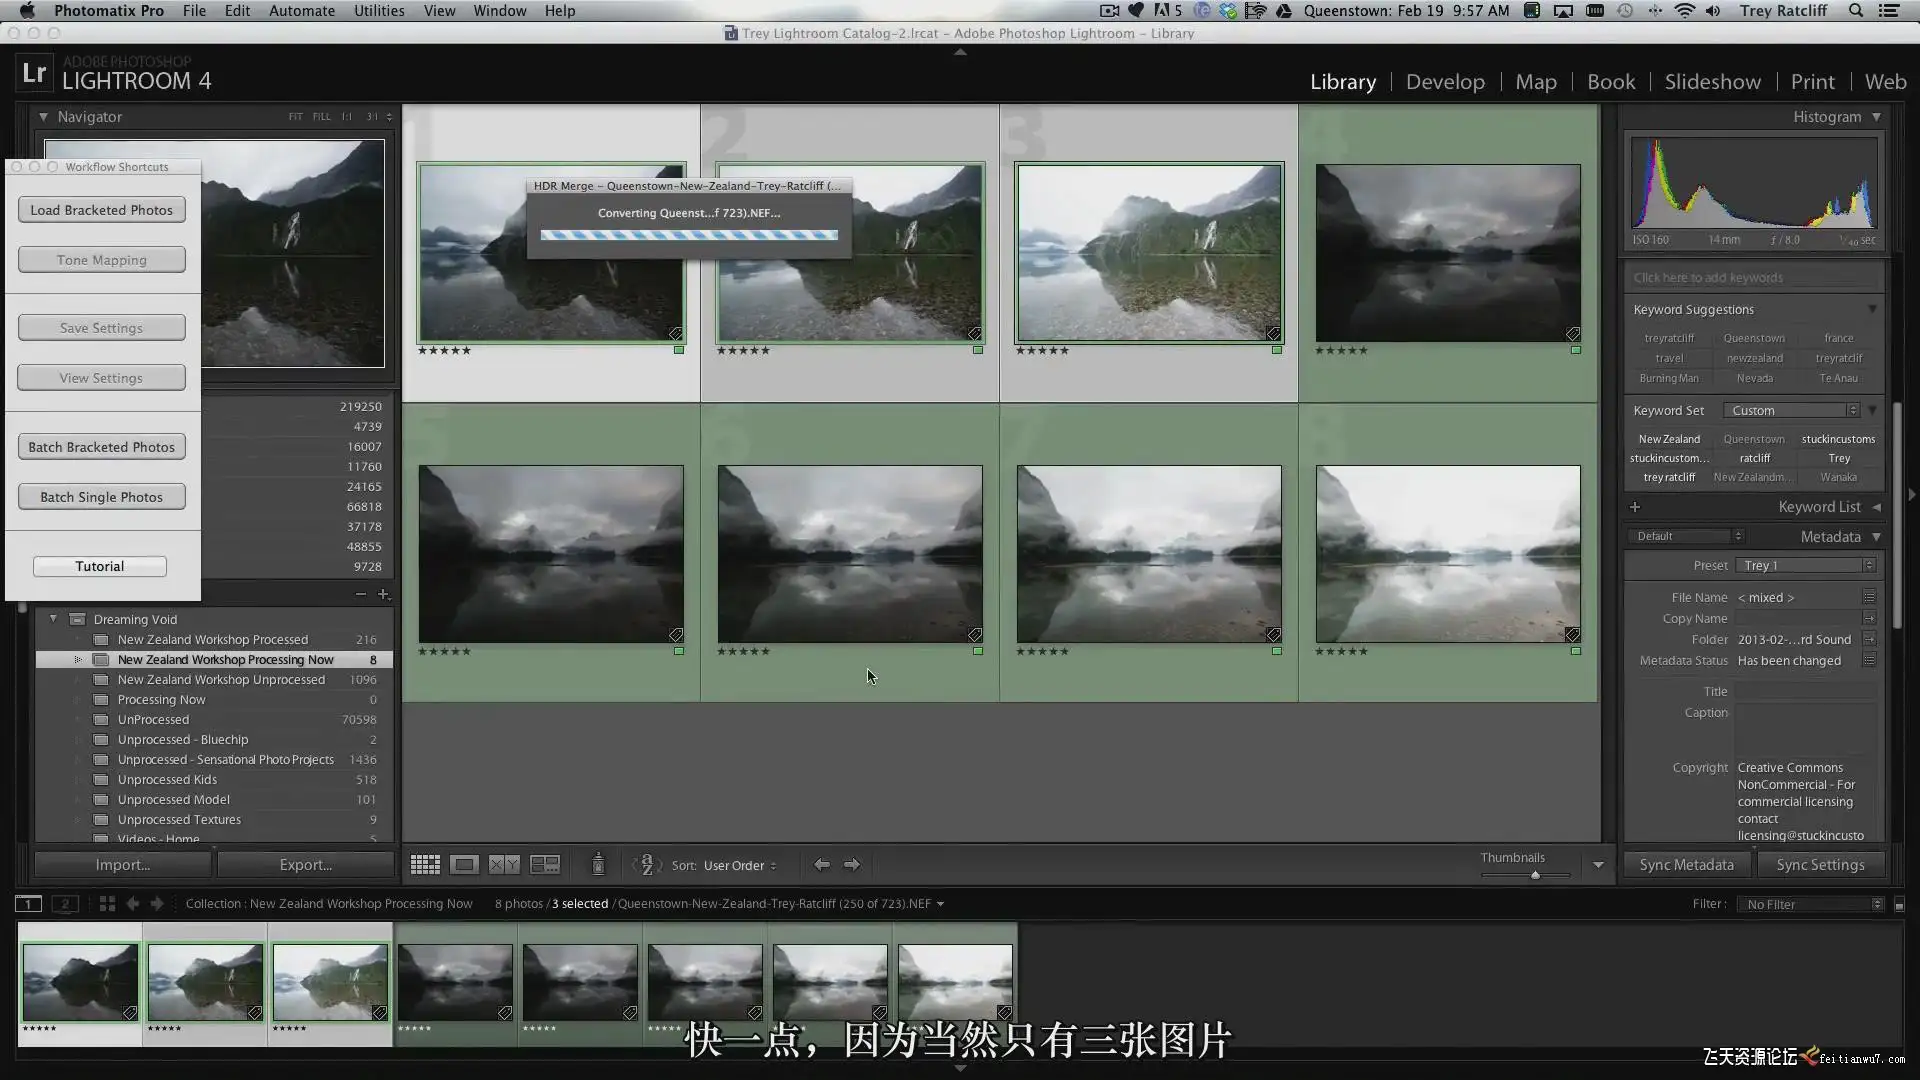
Task: Click the HDR Merge progress bar
Action: point(689,235)
